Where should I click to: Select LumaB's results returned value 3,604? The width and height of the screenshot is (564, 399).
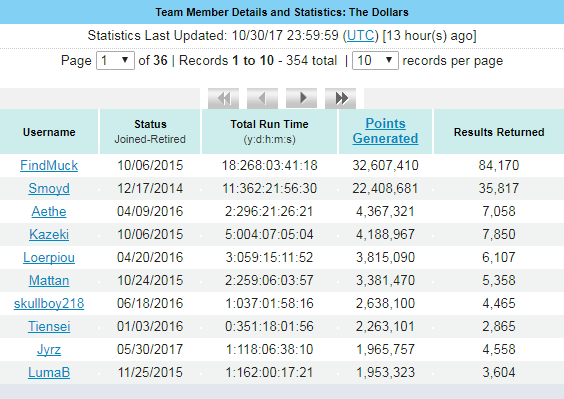(499, 373)
